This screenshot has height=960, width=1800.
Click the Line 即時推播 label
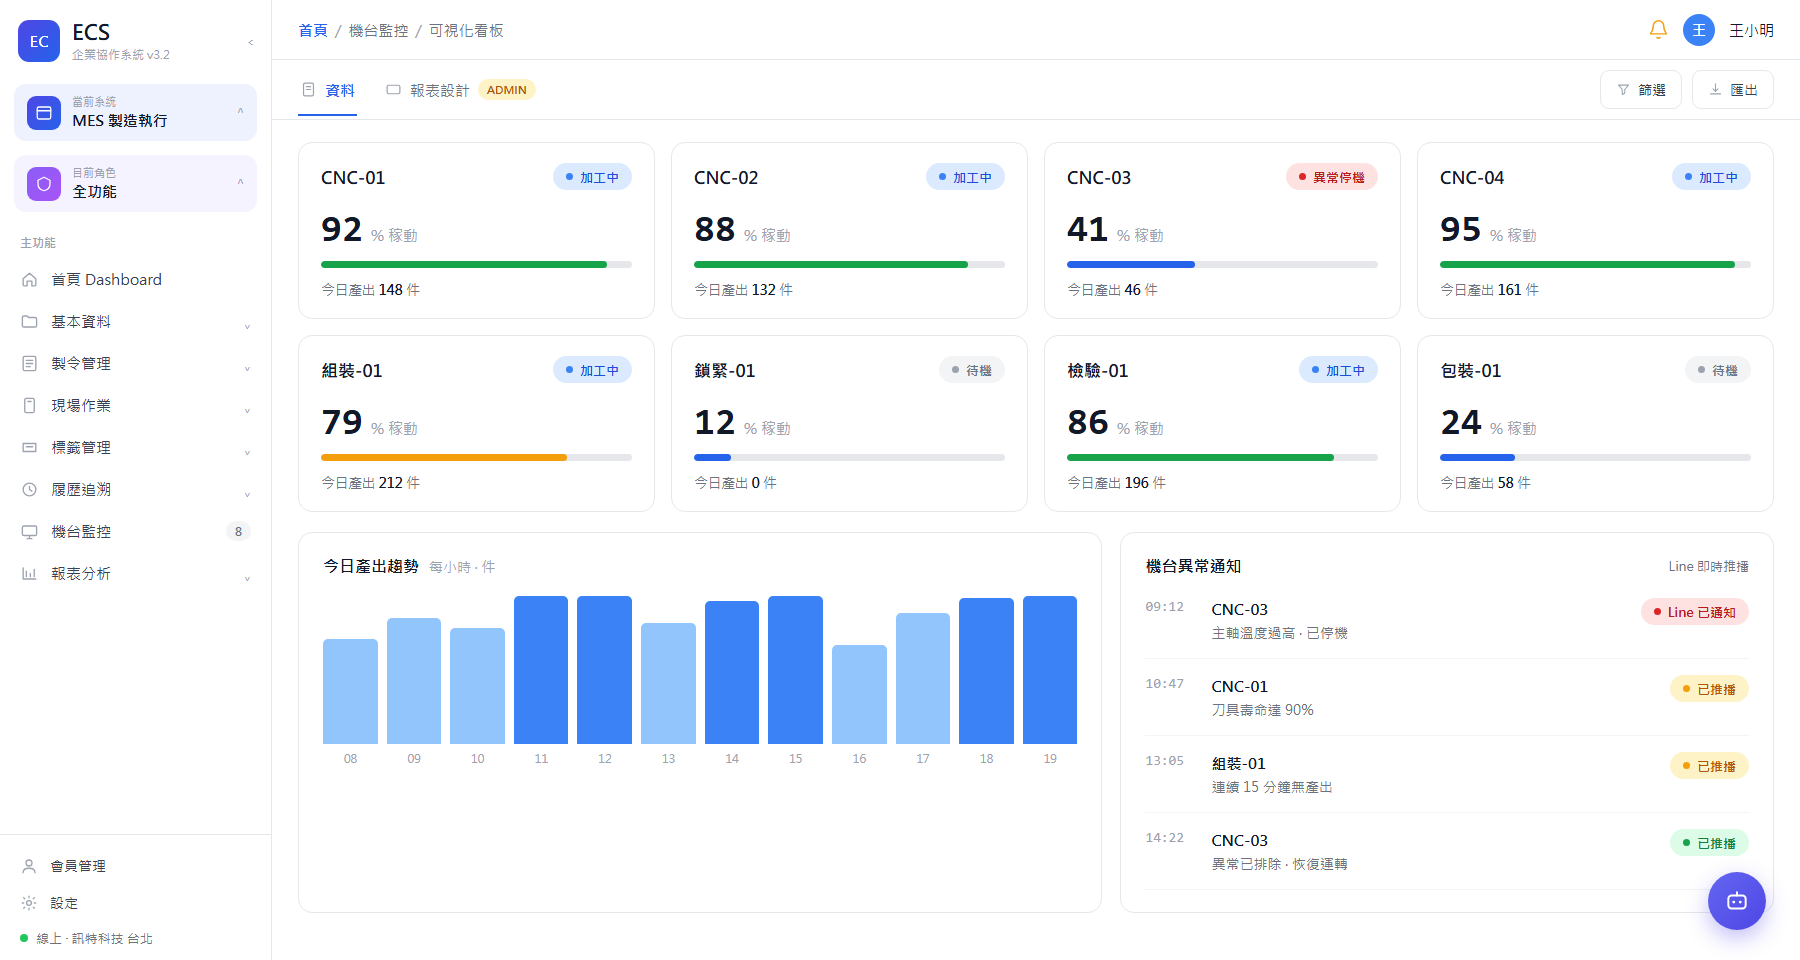[1708, 566]
